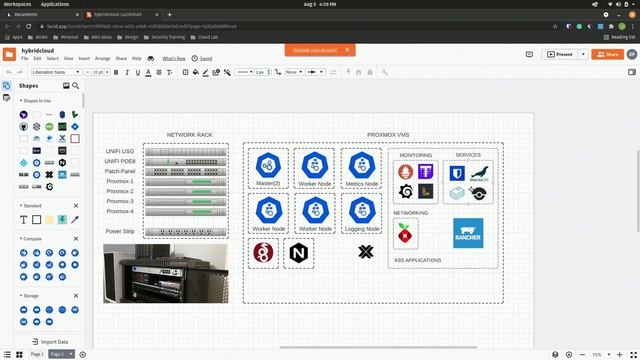Screen dimensions: 640x360
Task: Click the font size field
Action: tap(98, 72)
